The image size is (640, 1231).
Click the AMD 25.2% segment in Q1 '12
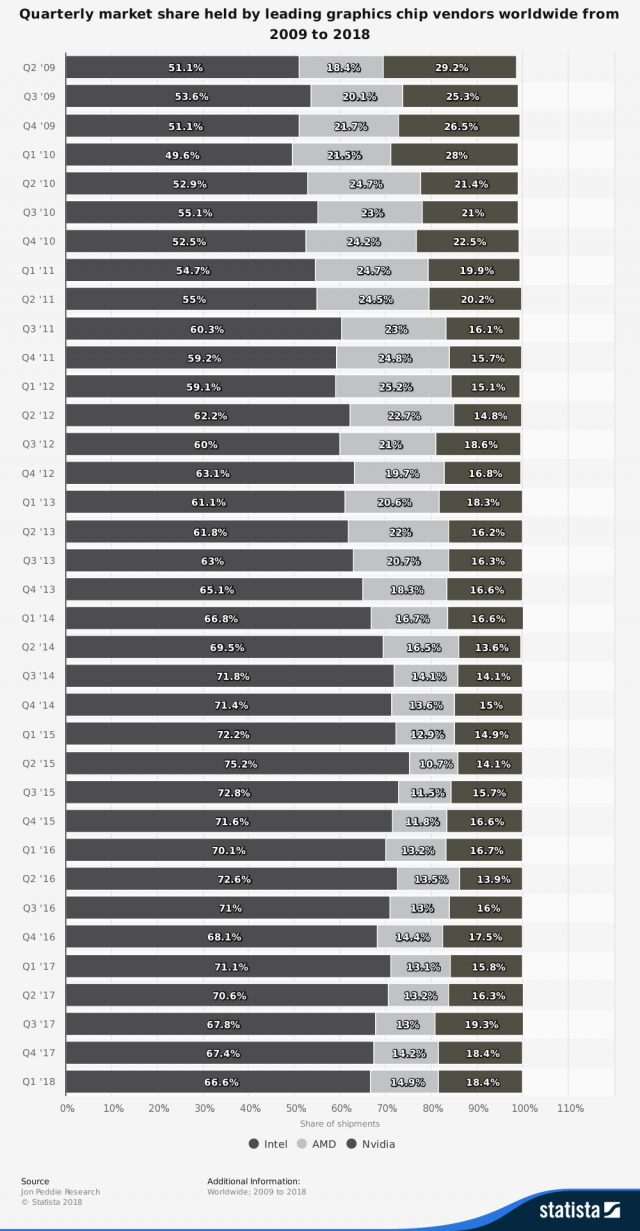point(393,386)
